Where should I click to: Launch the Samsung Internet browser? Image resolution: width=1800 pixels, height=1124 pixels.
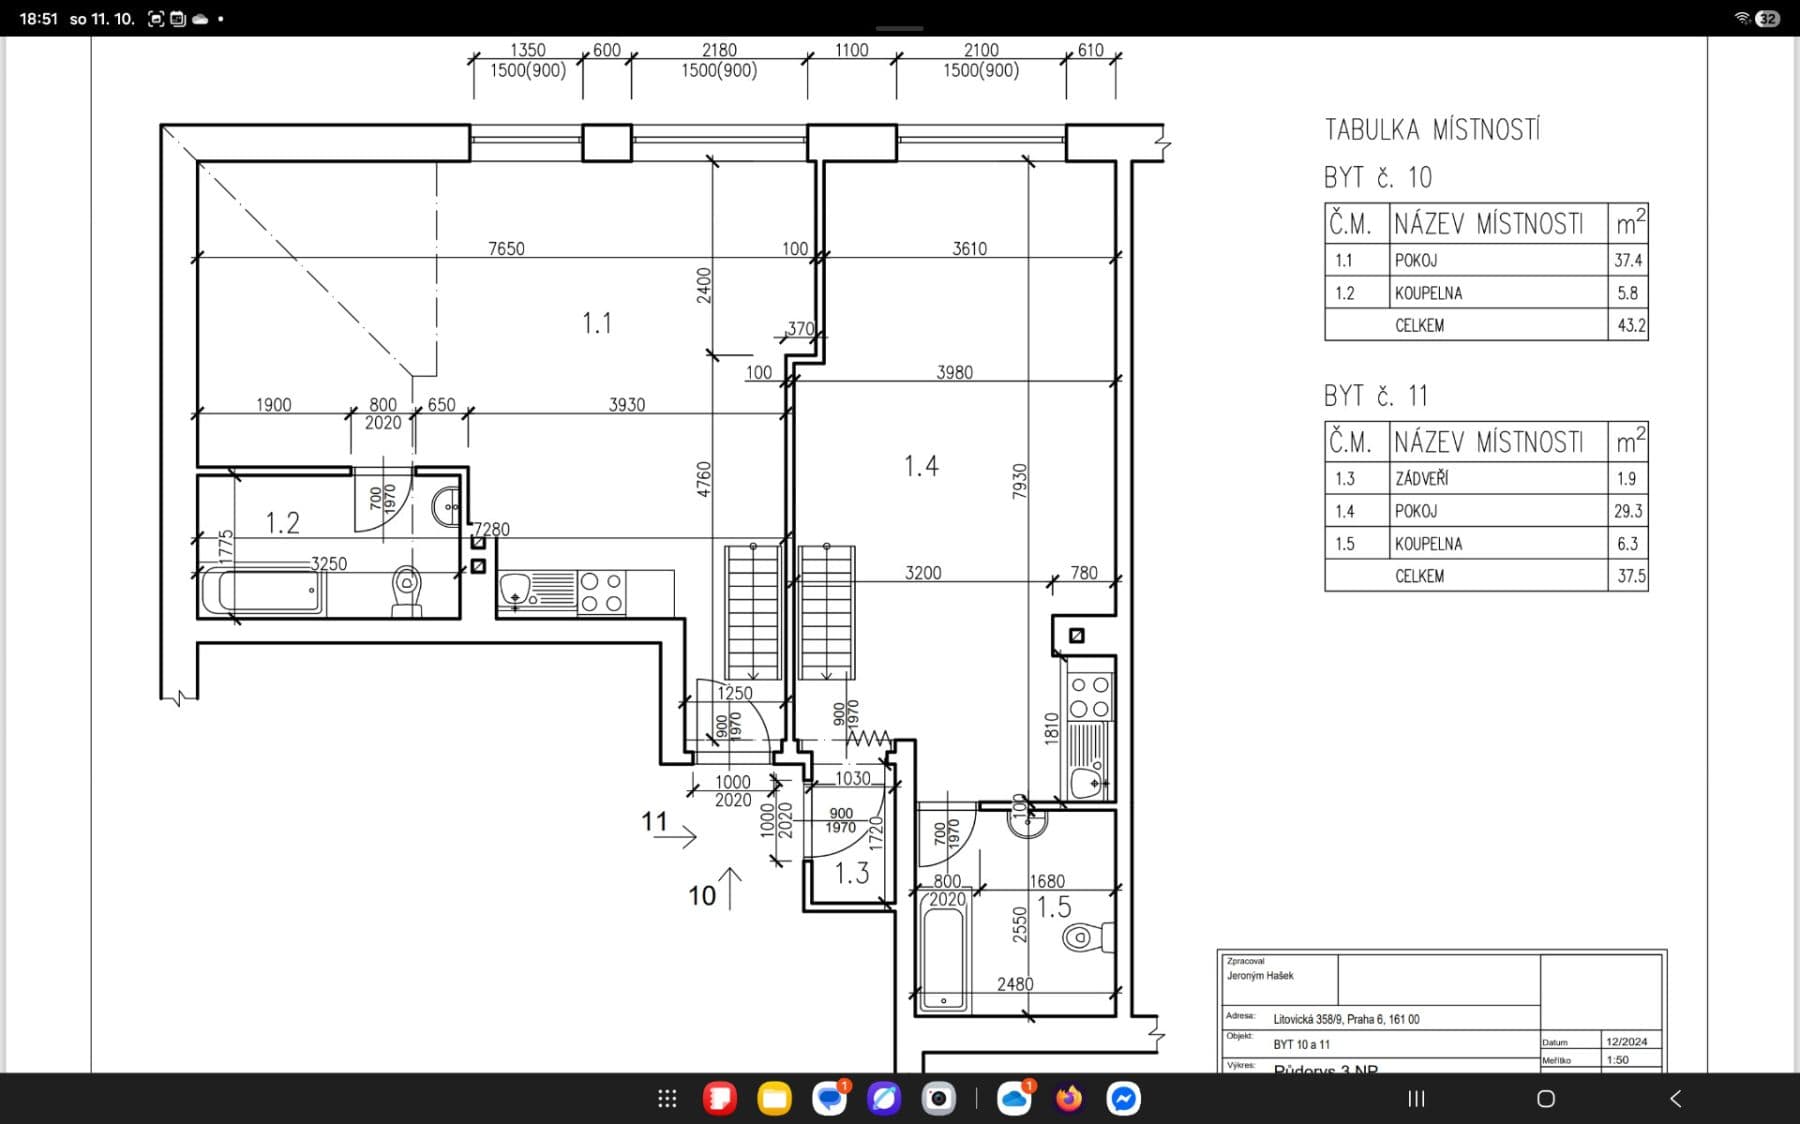884,1097
